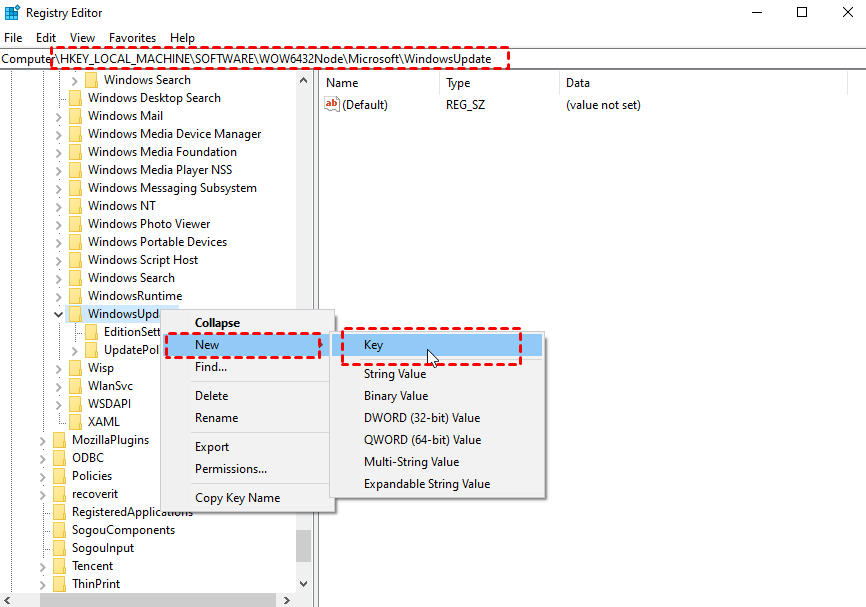Image resolution: width=866 pixels, height=607 pixels.
Task: Select Copy Key Name
Action: click(x=247, y=498)
